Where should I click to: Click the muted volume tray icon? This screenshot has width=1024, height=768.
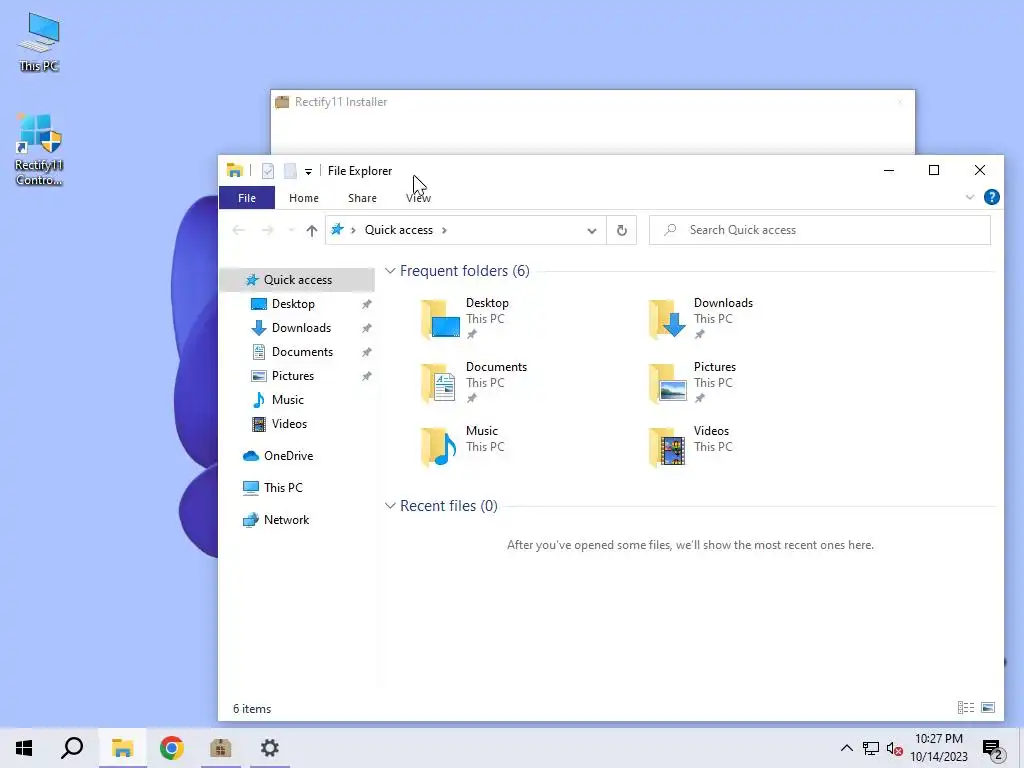click(894, 749)
